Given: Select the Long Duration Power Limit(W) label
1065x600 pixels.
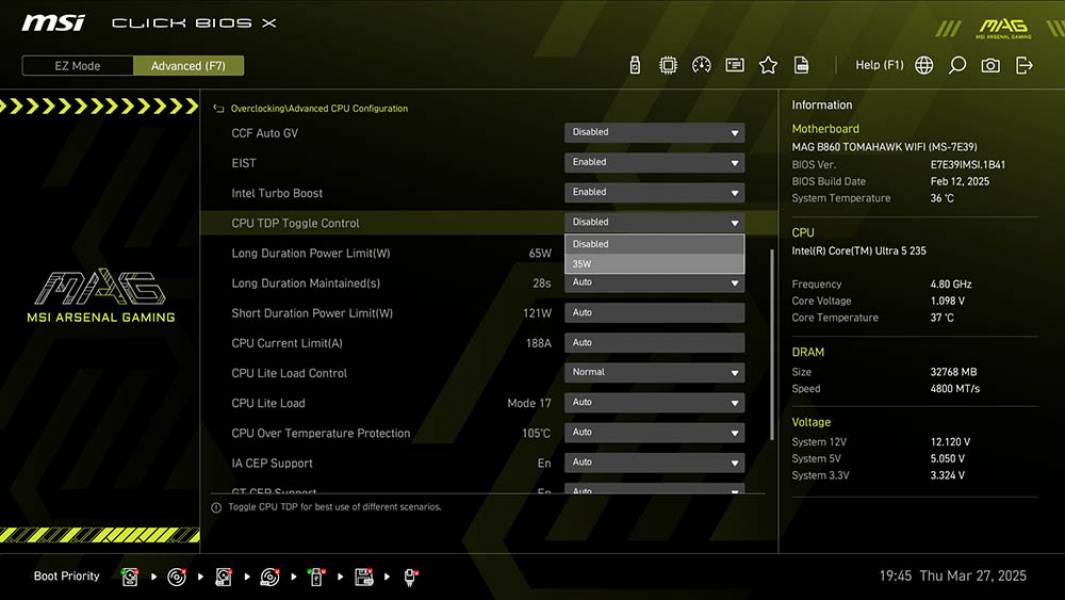Looking at the screenshot, I should pos(310,253).
